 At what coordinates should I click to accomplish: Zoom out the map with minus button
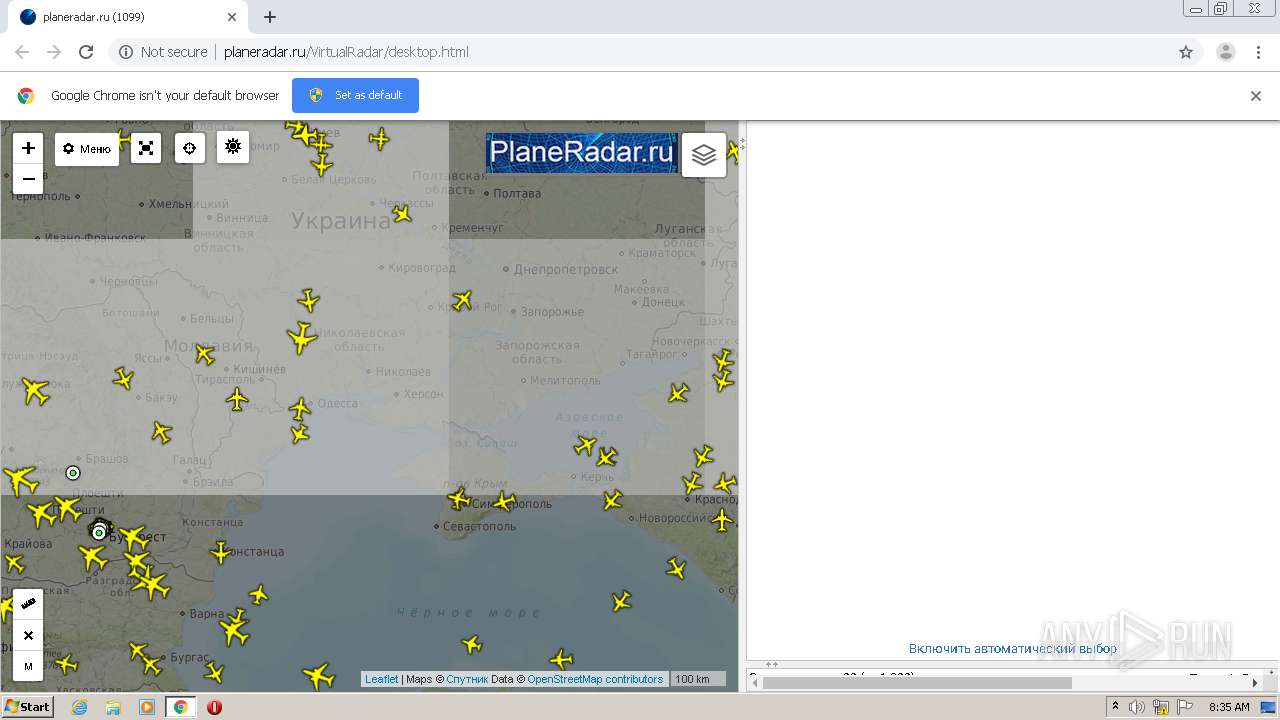[28, 179]
